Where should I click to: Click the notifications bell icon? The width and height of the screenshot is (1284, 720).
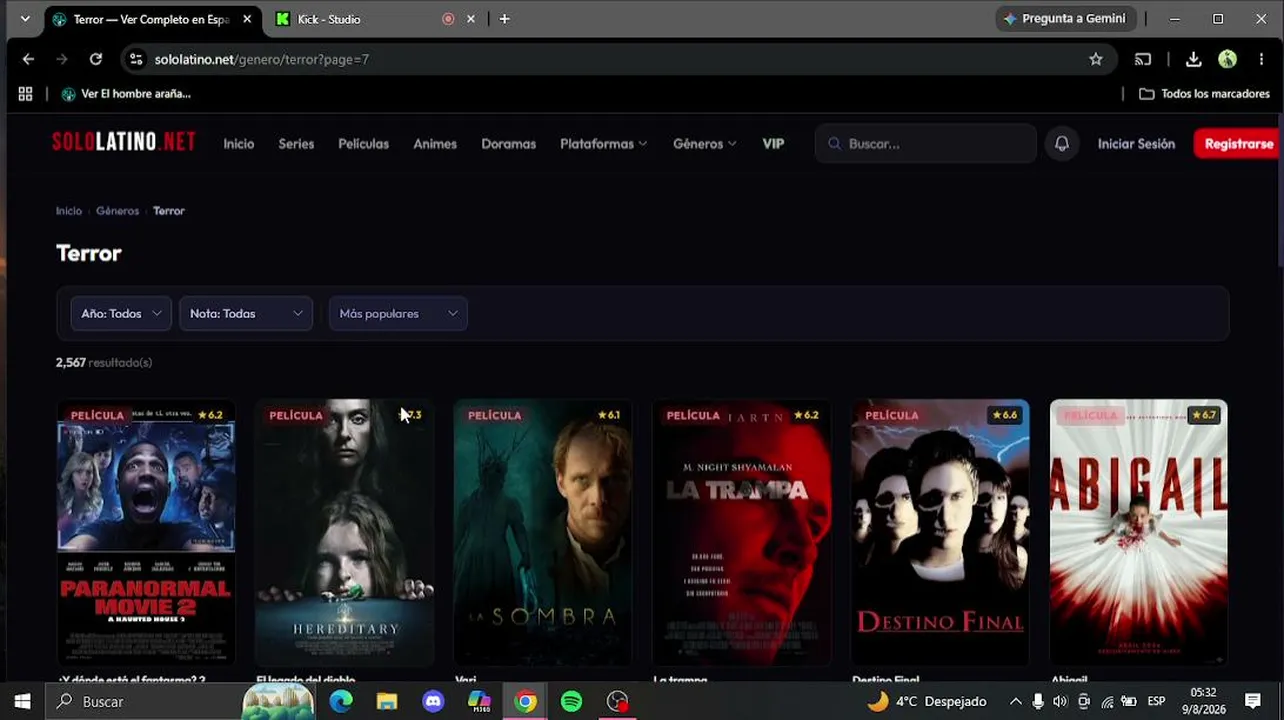pyautogui.click(x=1062, y=144)
